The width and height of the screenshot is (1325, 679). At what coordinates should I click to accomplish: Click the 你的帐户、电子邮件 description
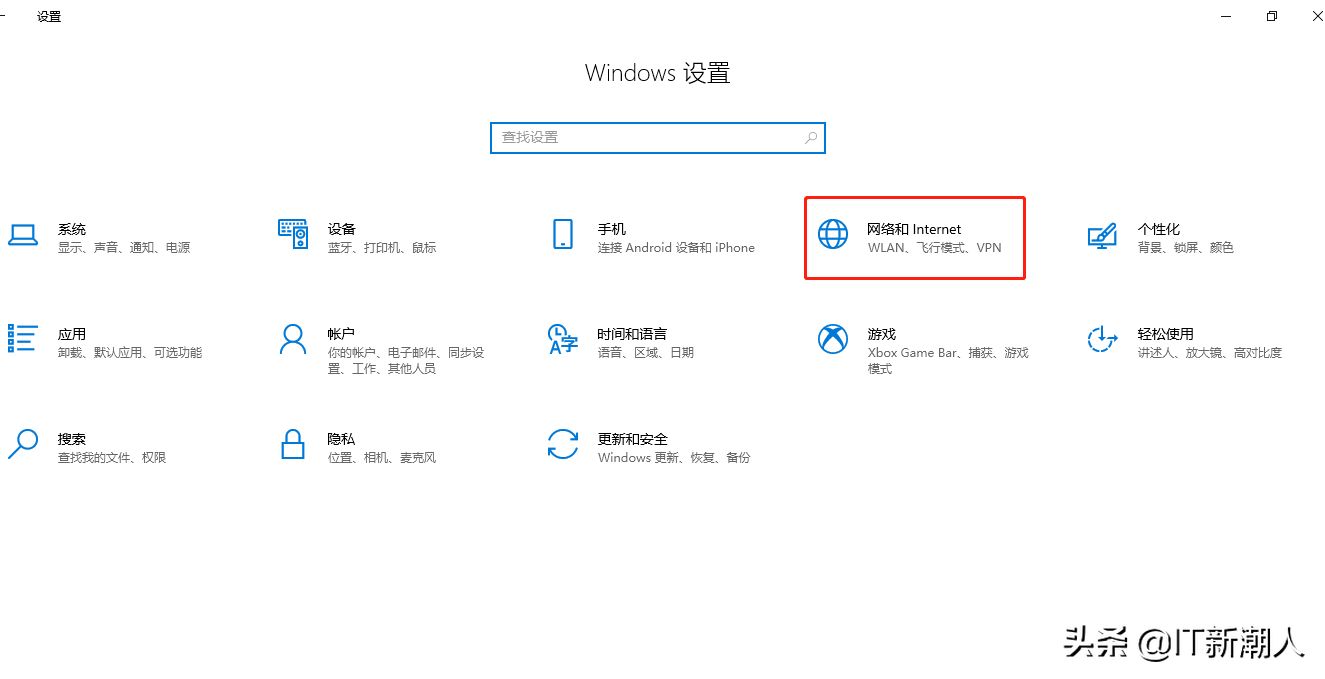tap(406, 361)
